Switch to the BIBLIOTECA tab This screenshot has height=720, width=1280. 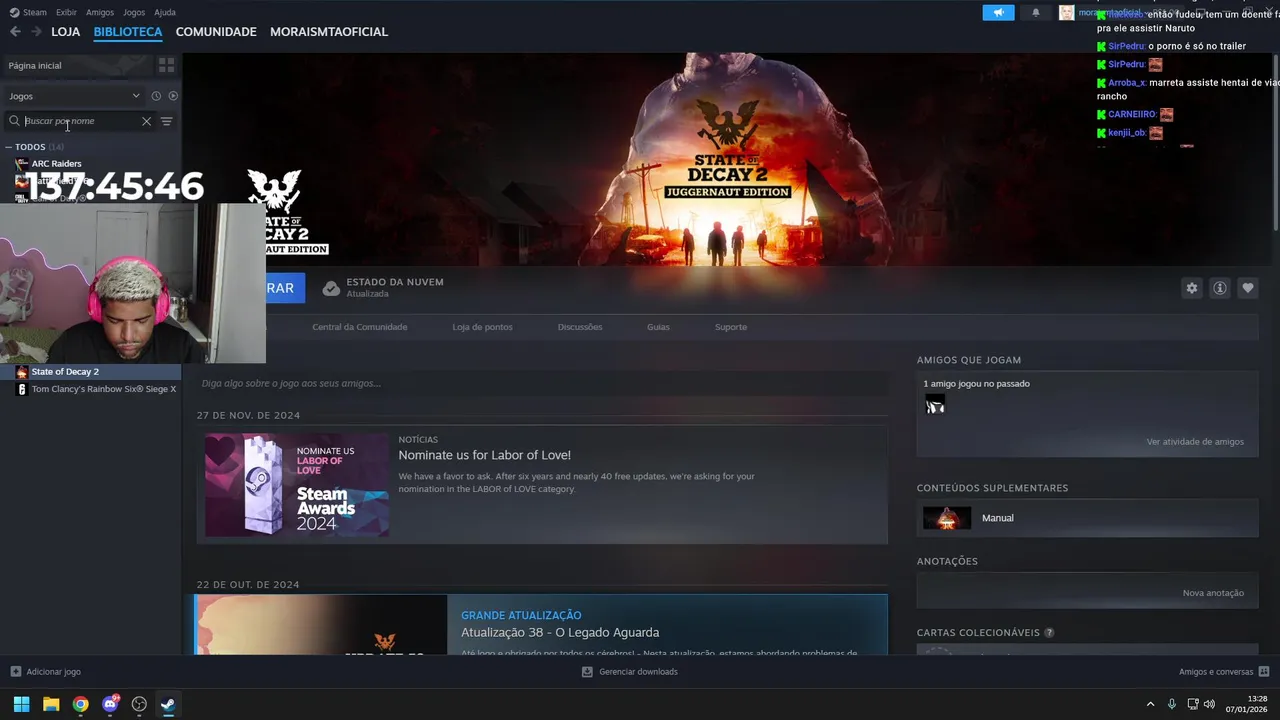click(x=128, y=32)
